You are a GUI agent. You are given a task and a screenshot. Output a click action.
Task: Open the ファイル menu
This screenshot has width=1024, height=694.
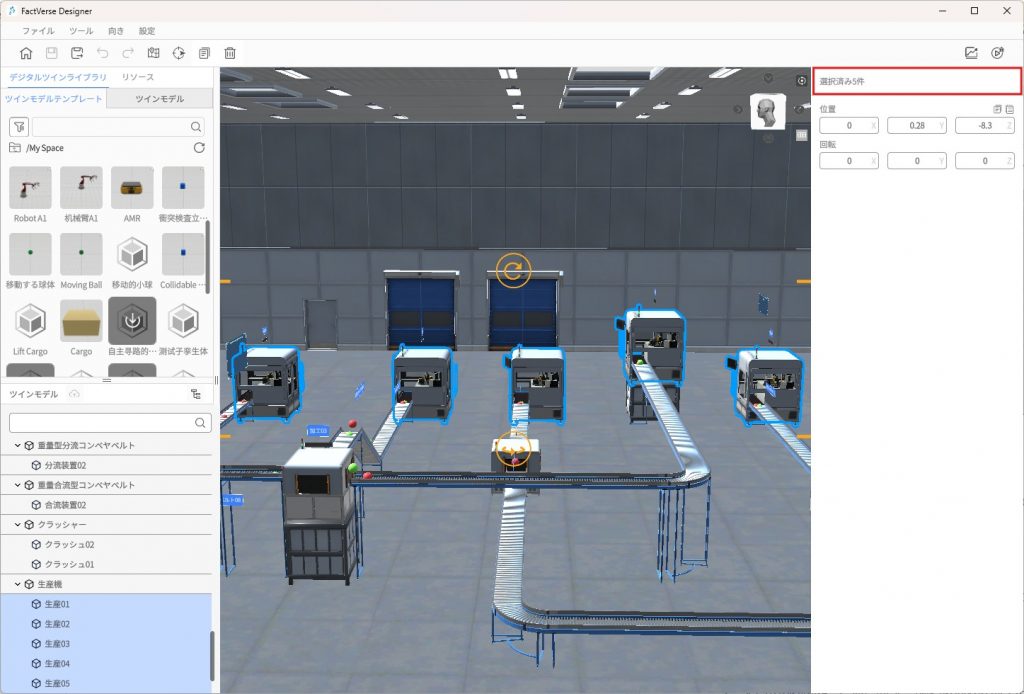[x=38, y=31]
